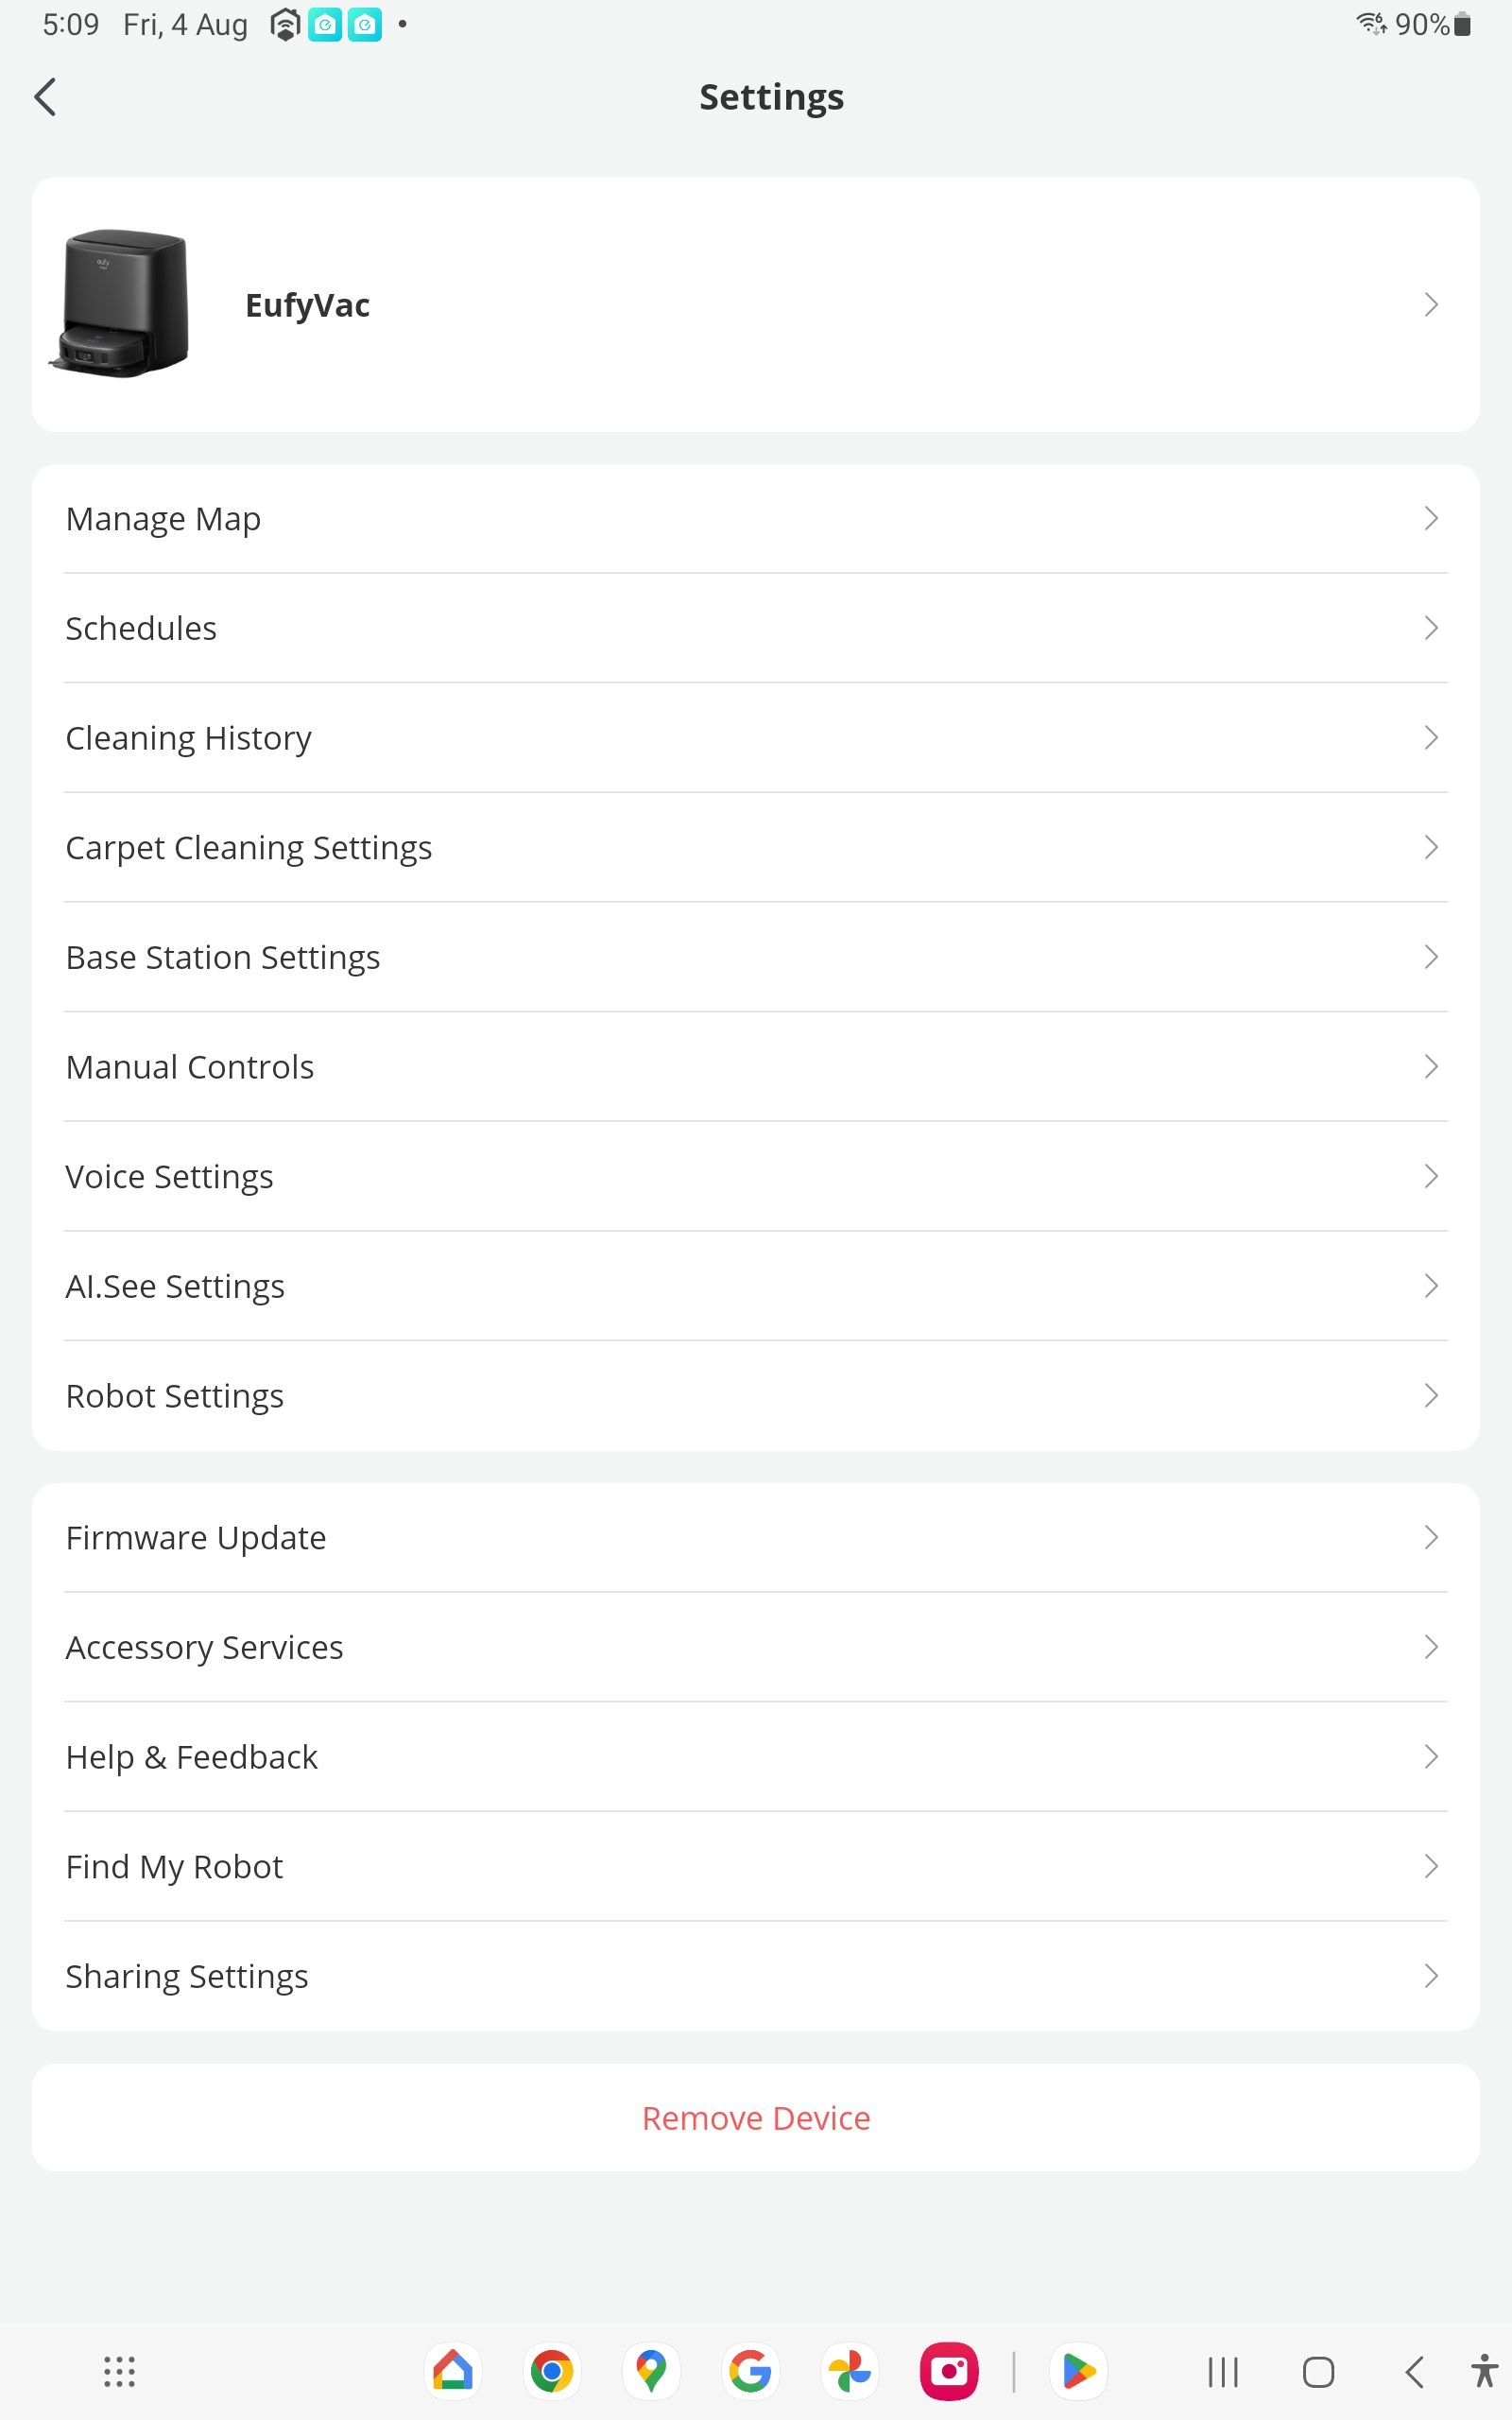This screenshot has height=2420, width=1512.
Task: Open the Schedules menu item
Action: pyautogui.click(x=141, y=628)
